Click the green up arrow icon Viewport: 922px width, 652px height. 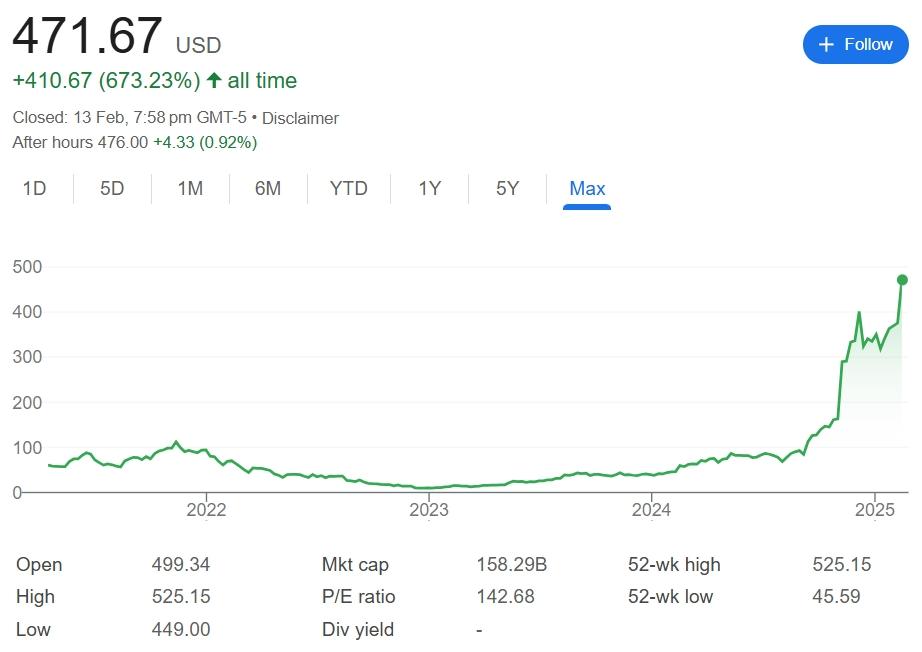[x=213, y=80]
